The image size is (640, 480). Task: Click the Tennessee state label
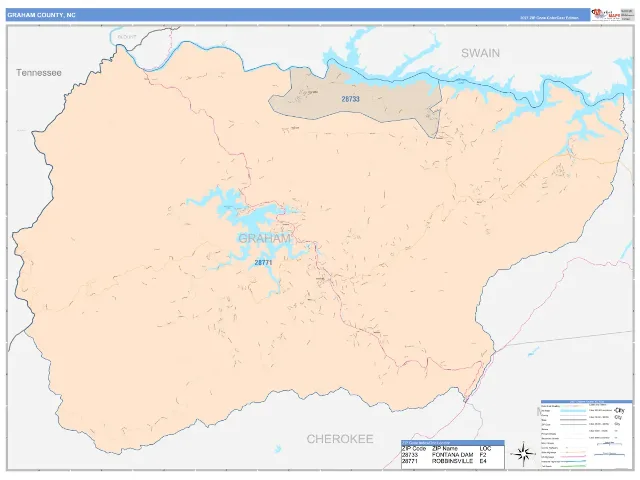(x=39, y=73)
